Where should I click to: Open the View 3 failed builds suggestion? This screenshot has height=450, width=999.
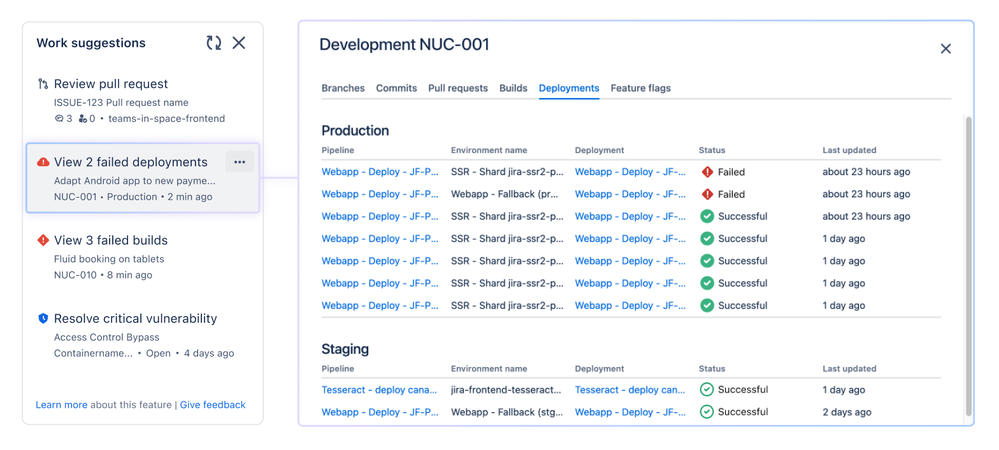click(111, 240)
